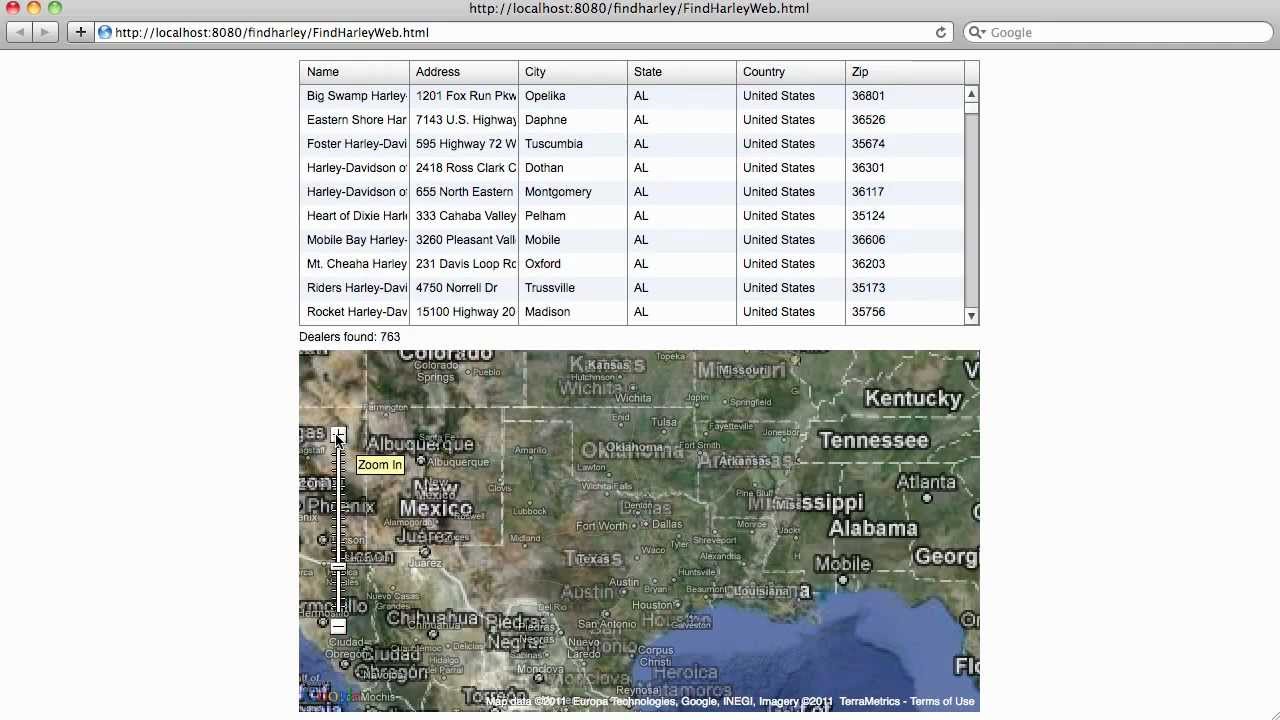
Task: Select the Foster Harley-Davi dealer cell
Action: pyautogui.click(x=354, y=144)
